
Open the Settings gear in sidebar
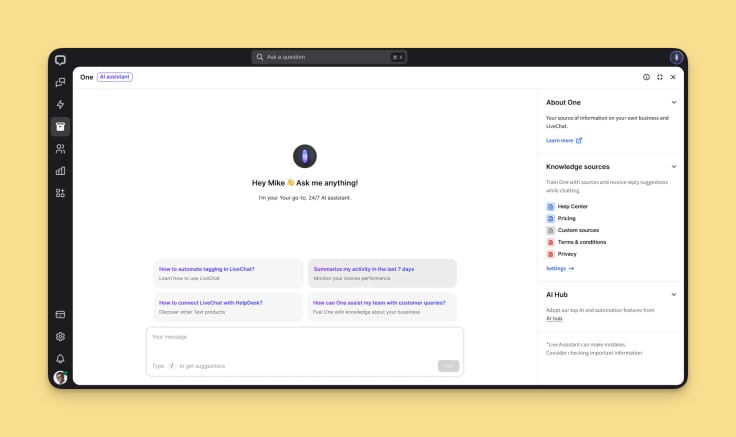[61, 337]
